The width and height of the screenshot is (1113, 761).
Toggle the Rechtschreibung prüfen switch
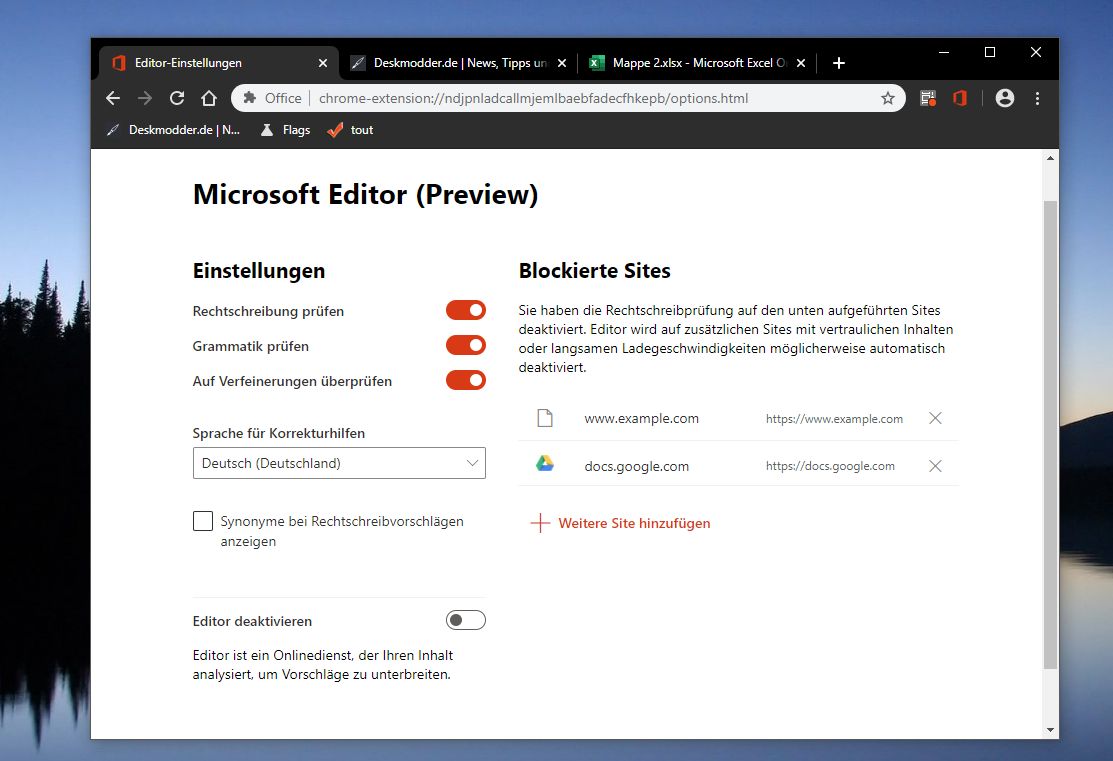(466, 310)
